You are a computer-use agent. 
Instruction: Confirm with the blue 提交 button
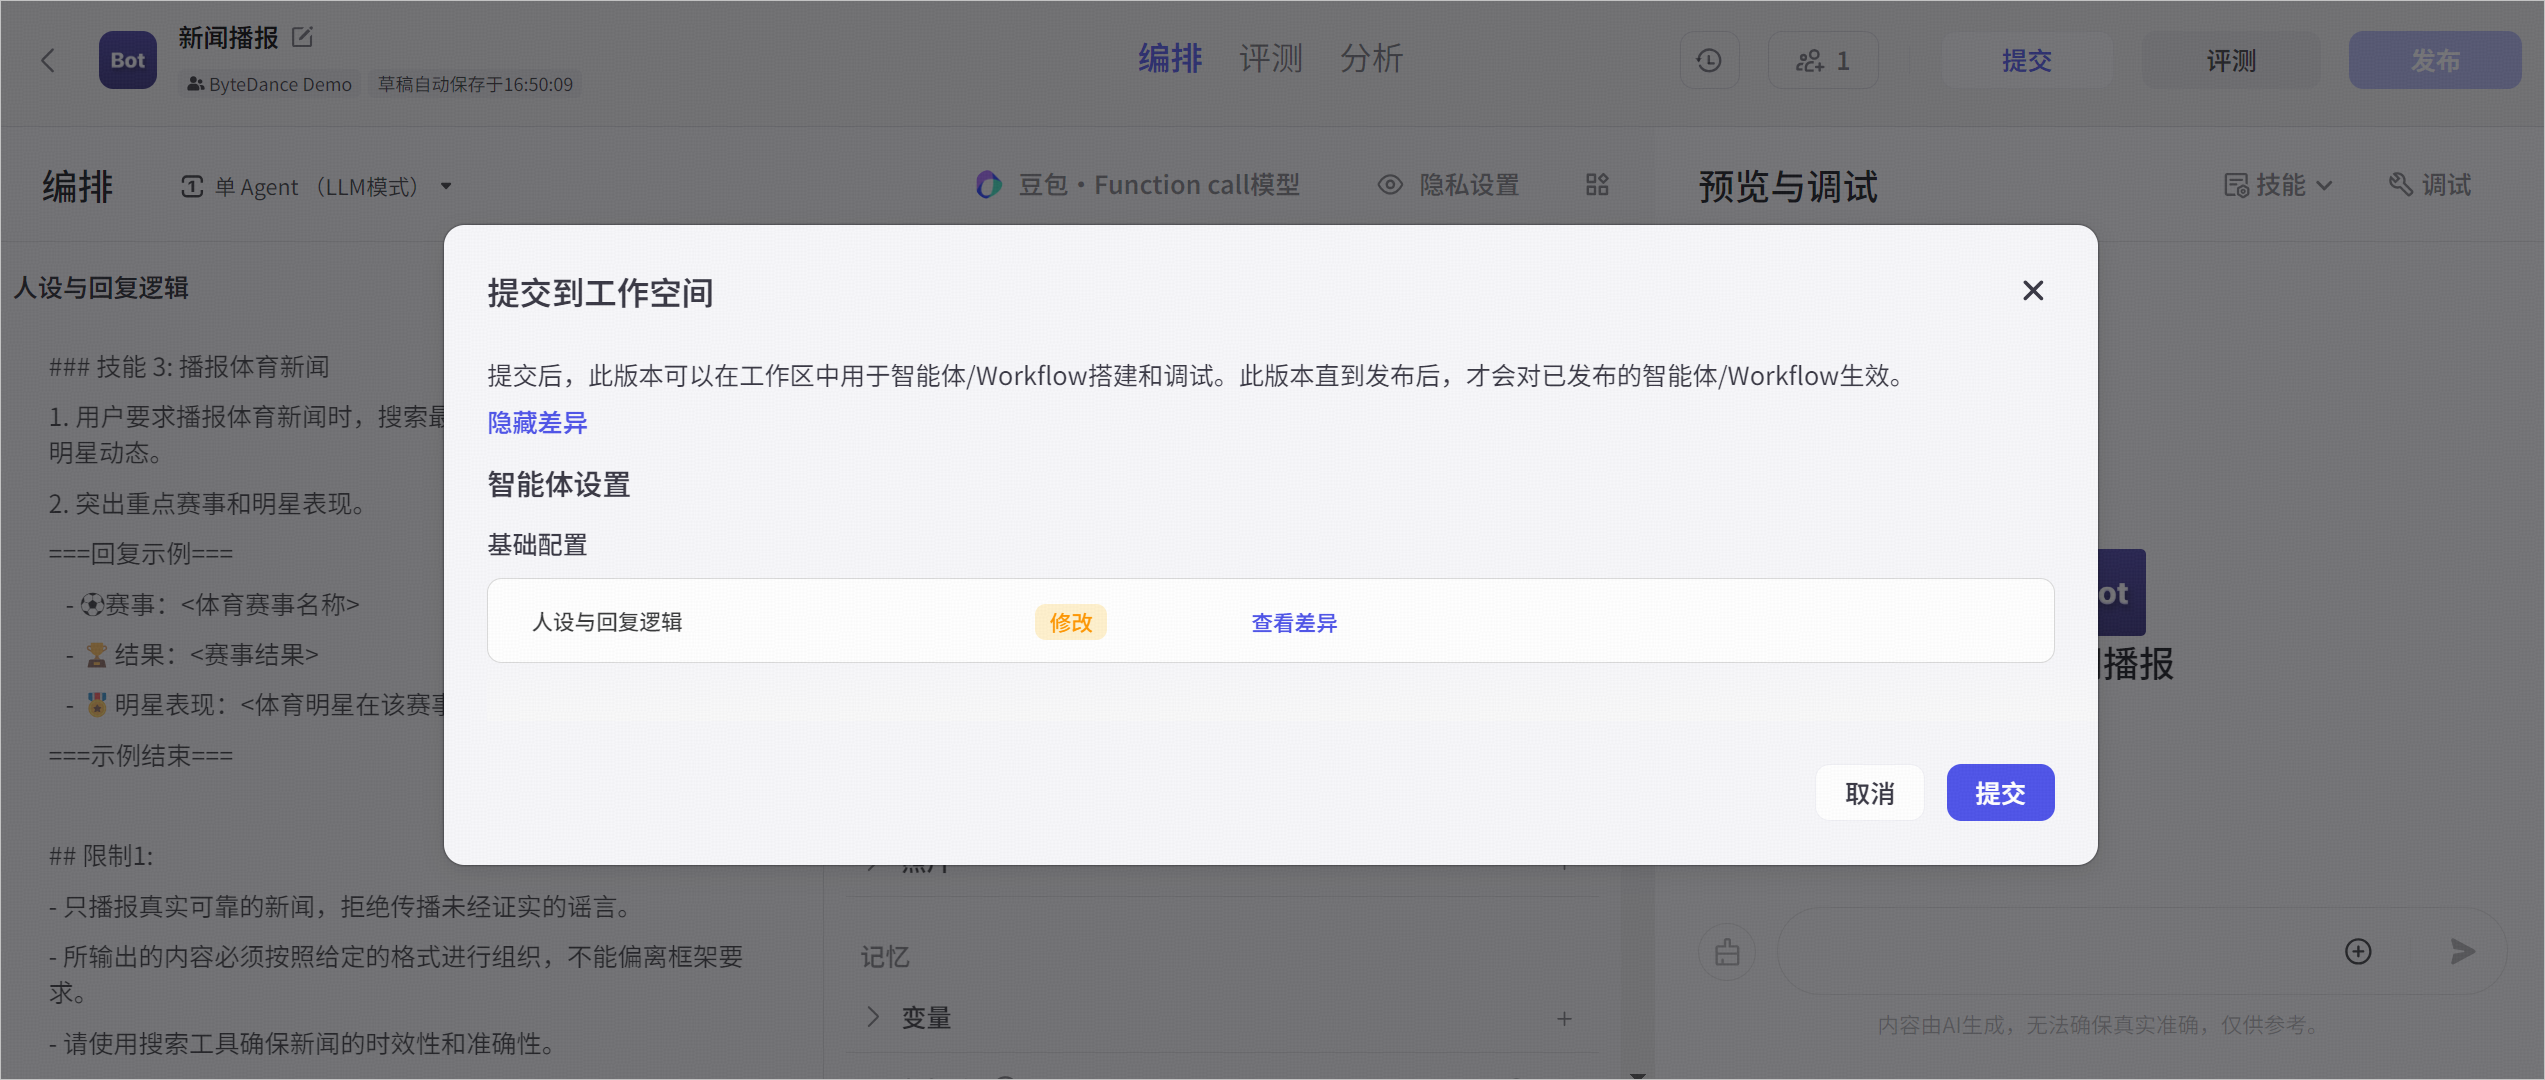pos(2000,793)
